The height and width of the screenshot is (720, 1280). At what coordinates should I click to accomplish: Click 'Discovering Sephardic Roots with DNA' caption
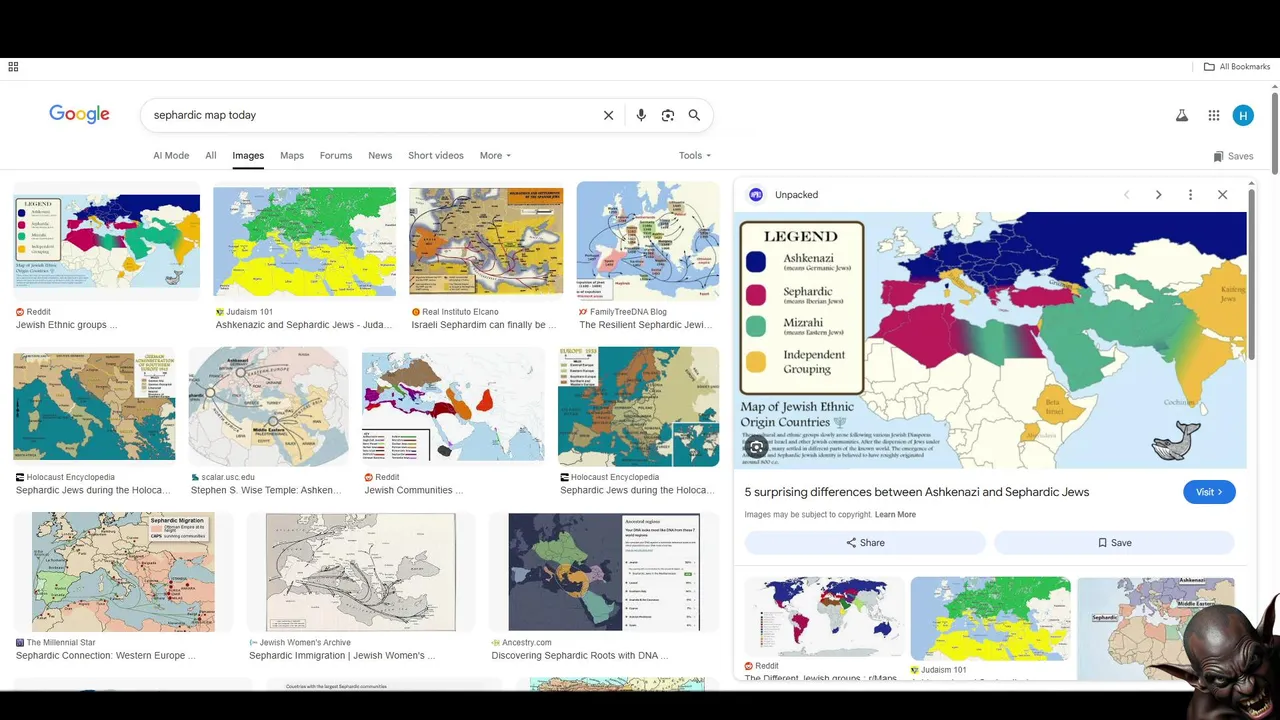coord(580,656)
